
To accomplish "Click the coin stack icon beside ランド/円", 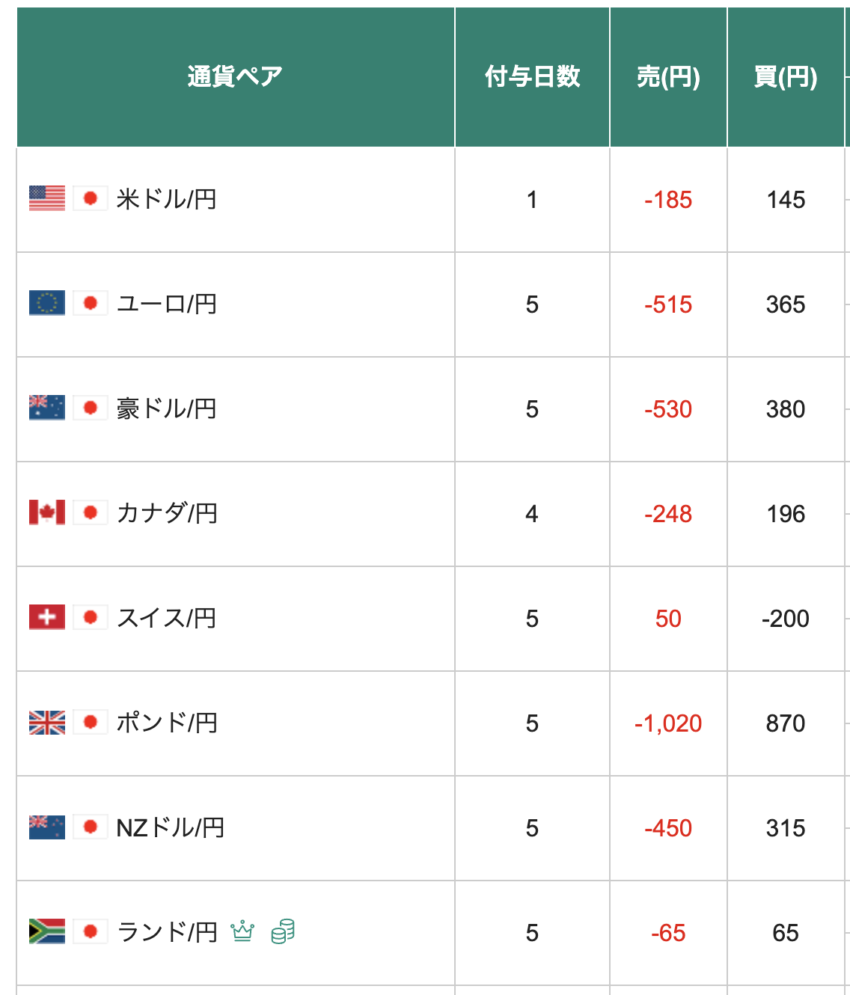I will coord(283,932).
